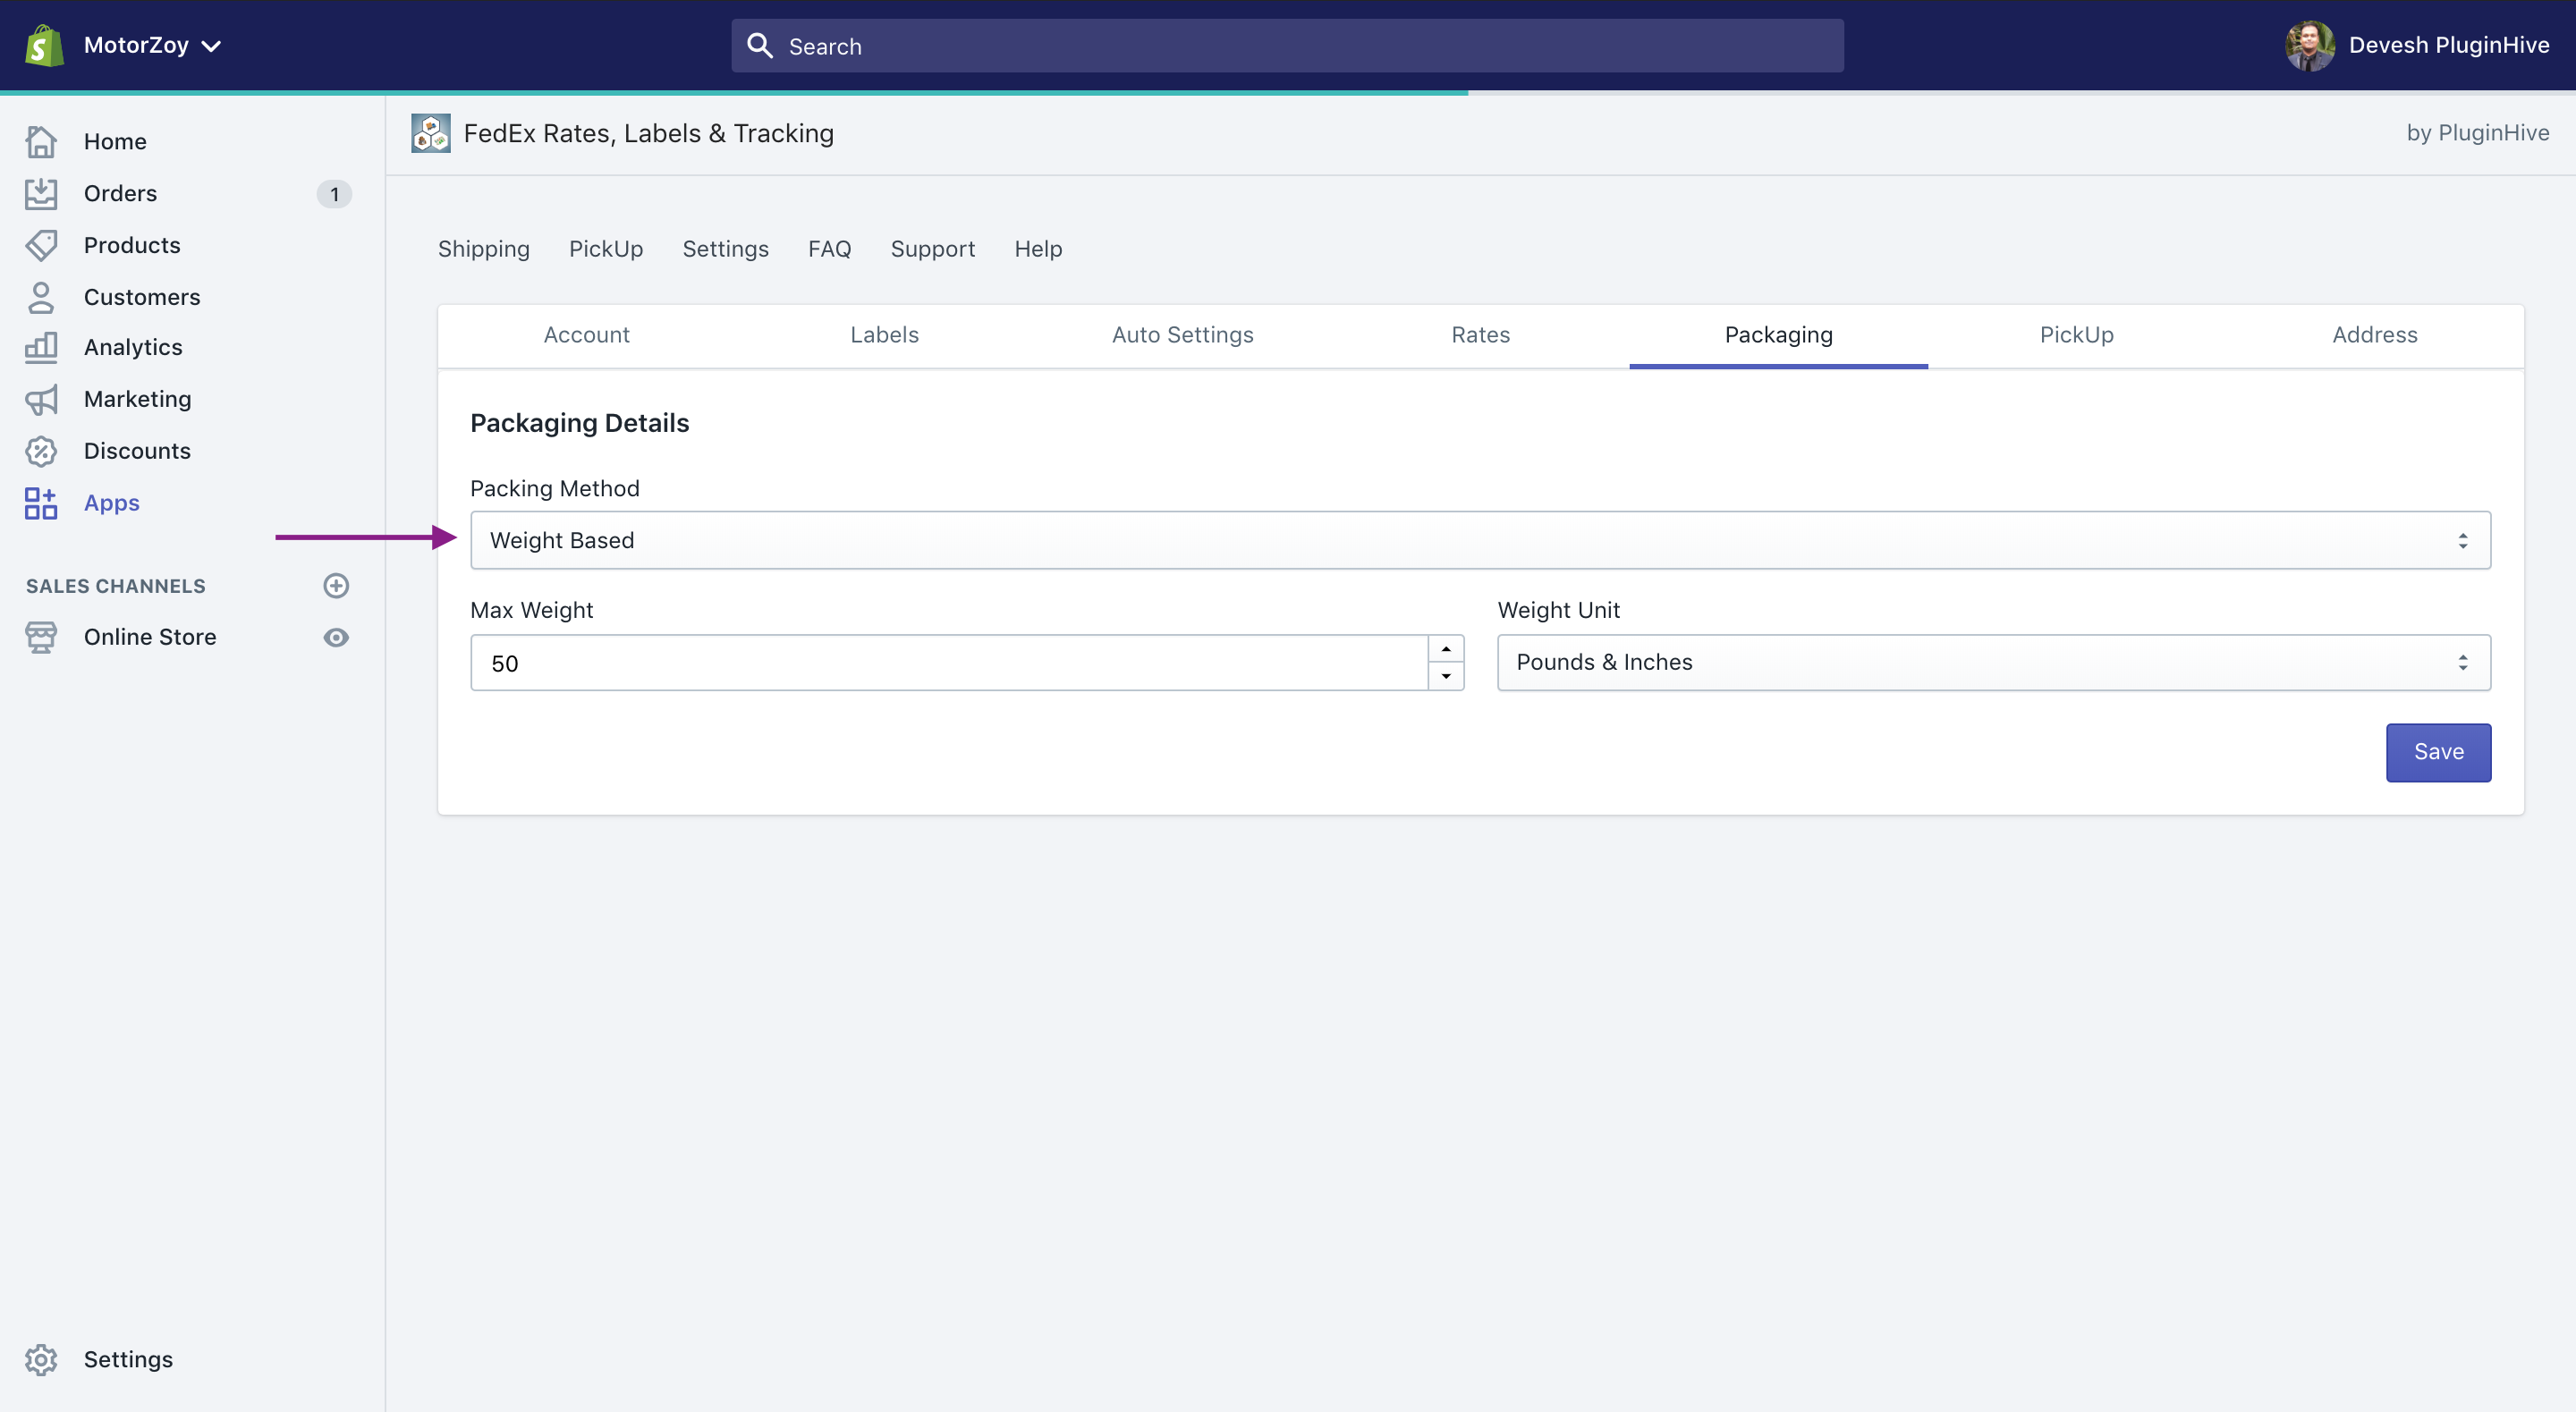
Task: Open Weight Unit Pounds & Inches dropdown
Action: point(1994,662)
